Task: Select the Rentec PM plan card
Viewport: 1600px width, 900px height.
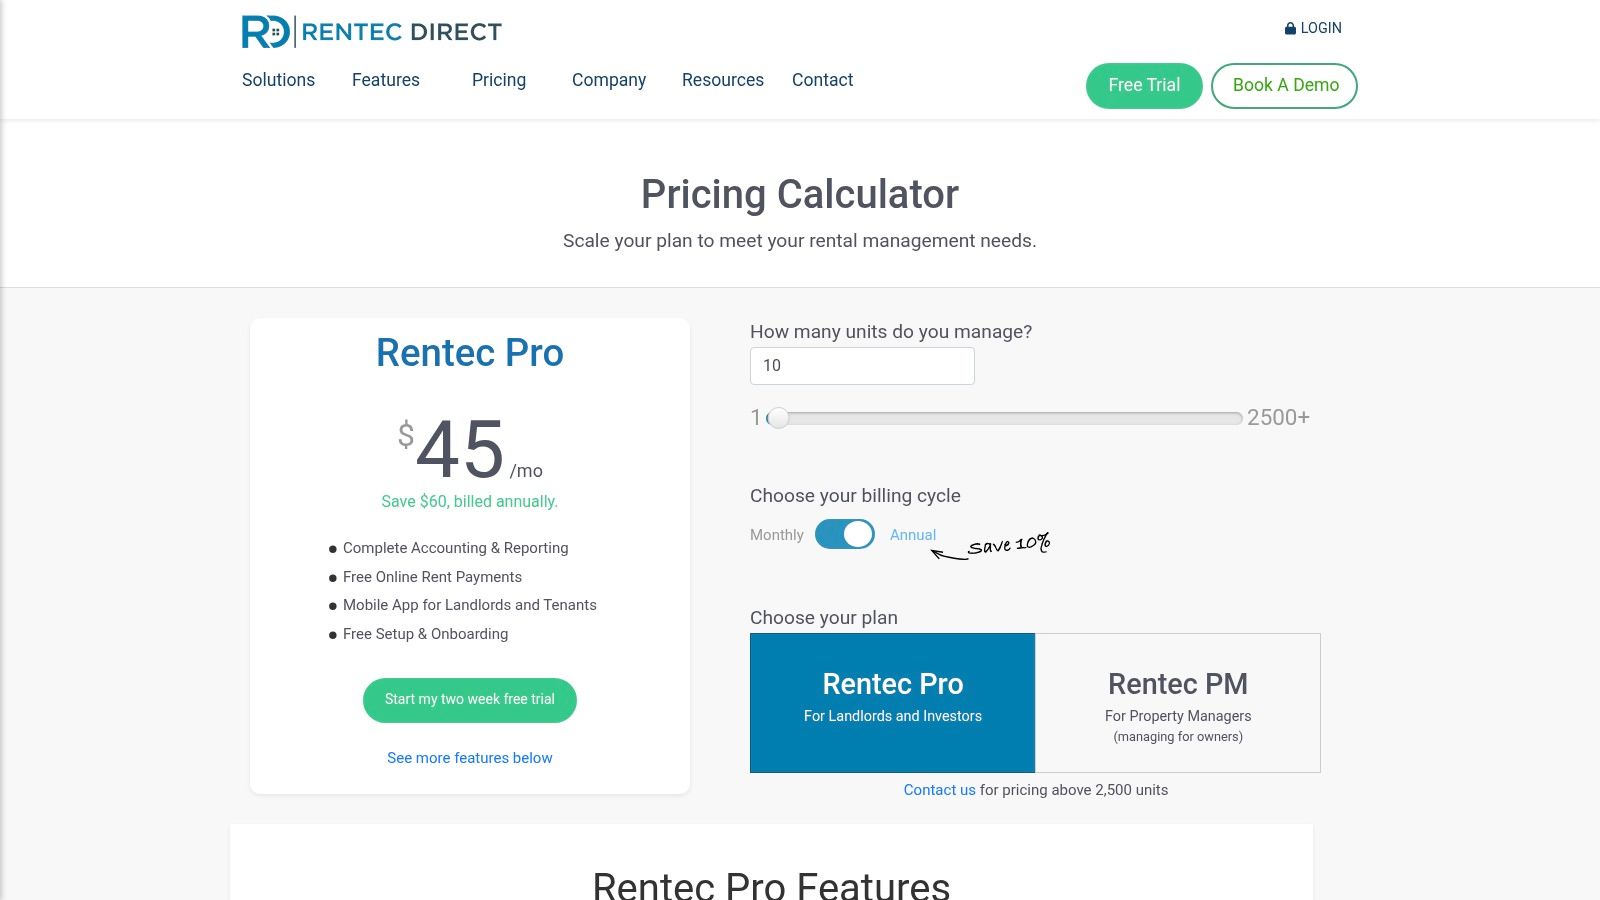Action: tap(1178, 702)
